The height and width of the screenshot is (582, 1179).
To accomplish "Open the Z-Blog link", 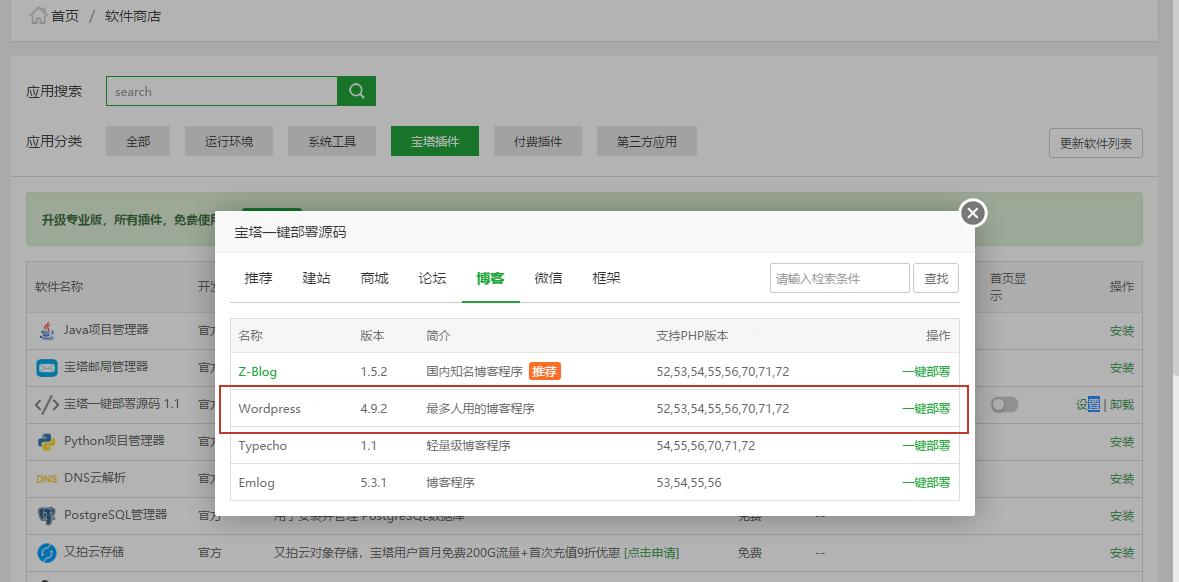I will [x=258, y=372].
